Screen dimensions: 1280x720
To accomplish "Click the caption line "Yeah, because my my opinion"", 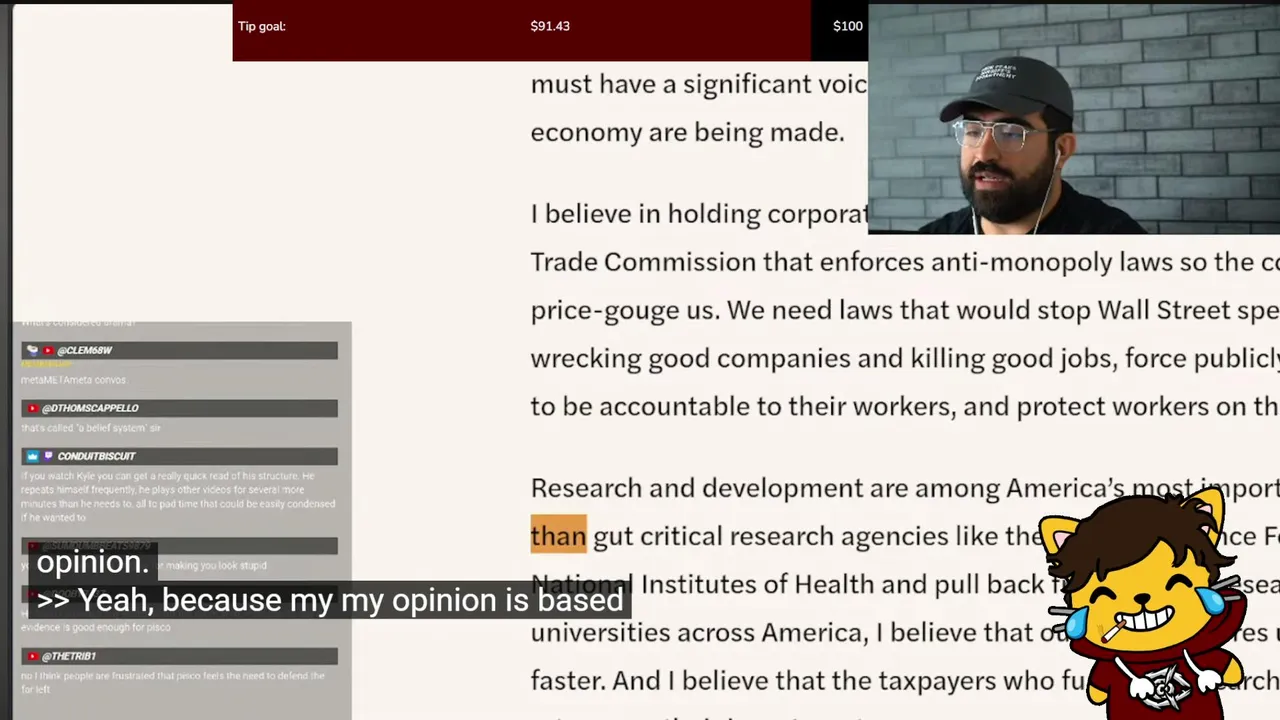I will (x=331, y=600).
